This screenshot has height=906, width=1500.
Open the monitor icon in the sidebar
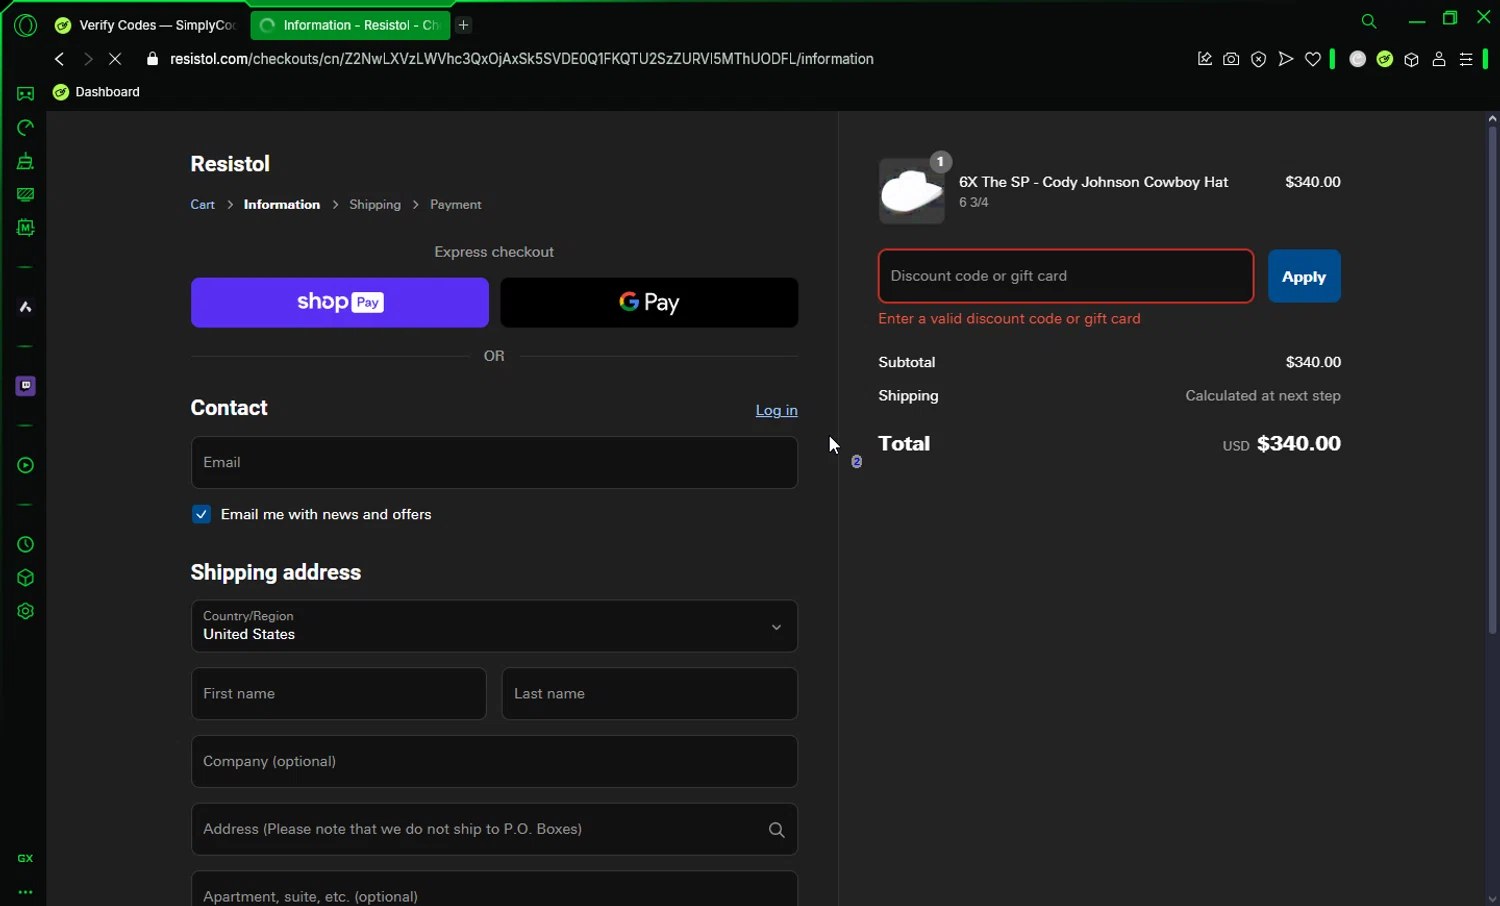click(26, 195)
